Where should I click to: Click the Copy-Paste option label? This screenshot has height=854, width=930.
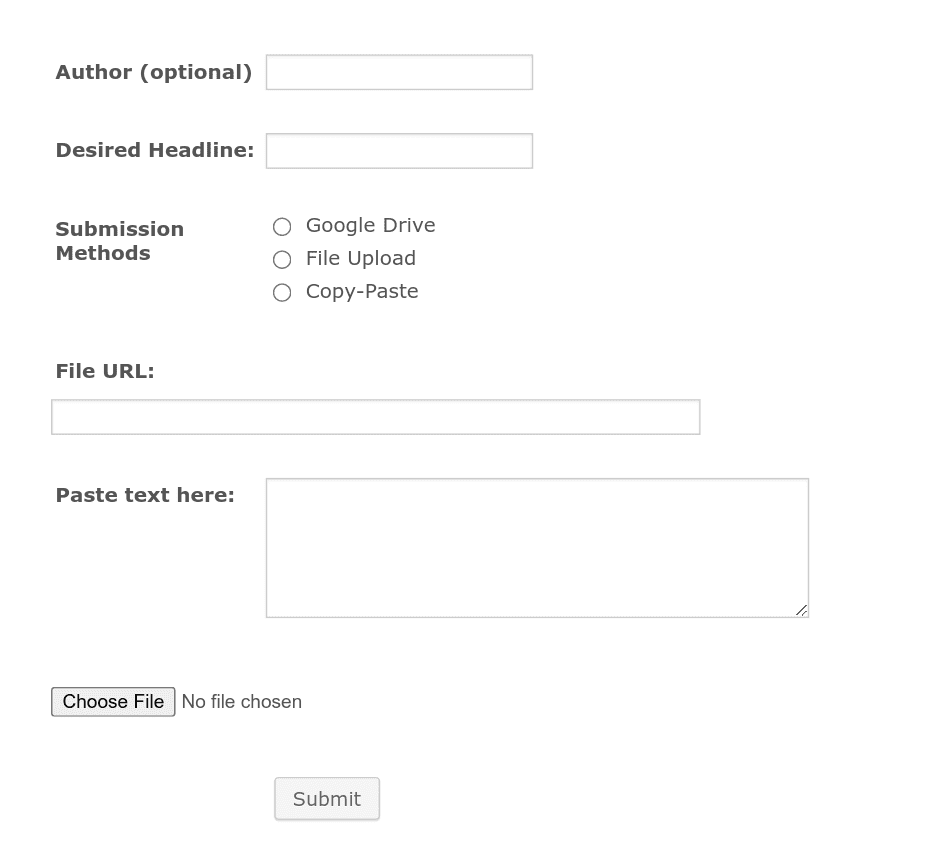pos(361,291)
